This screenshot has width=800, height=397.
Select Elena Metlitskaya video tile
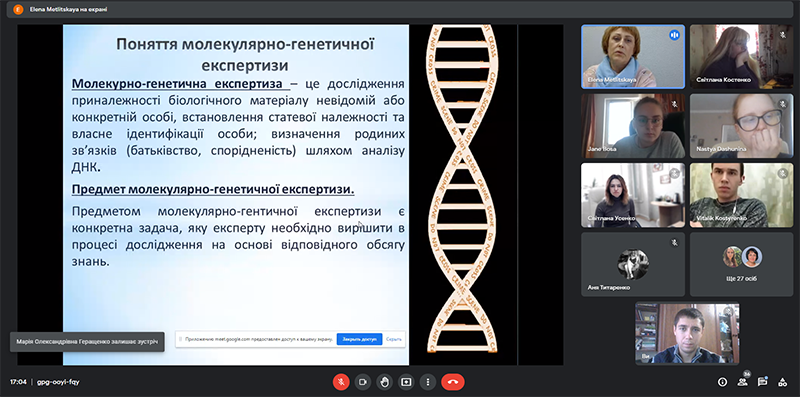click(633, 56)
